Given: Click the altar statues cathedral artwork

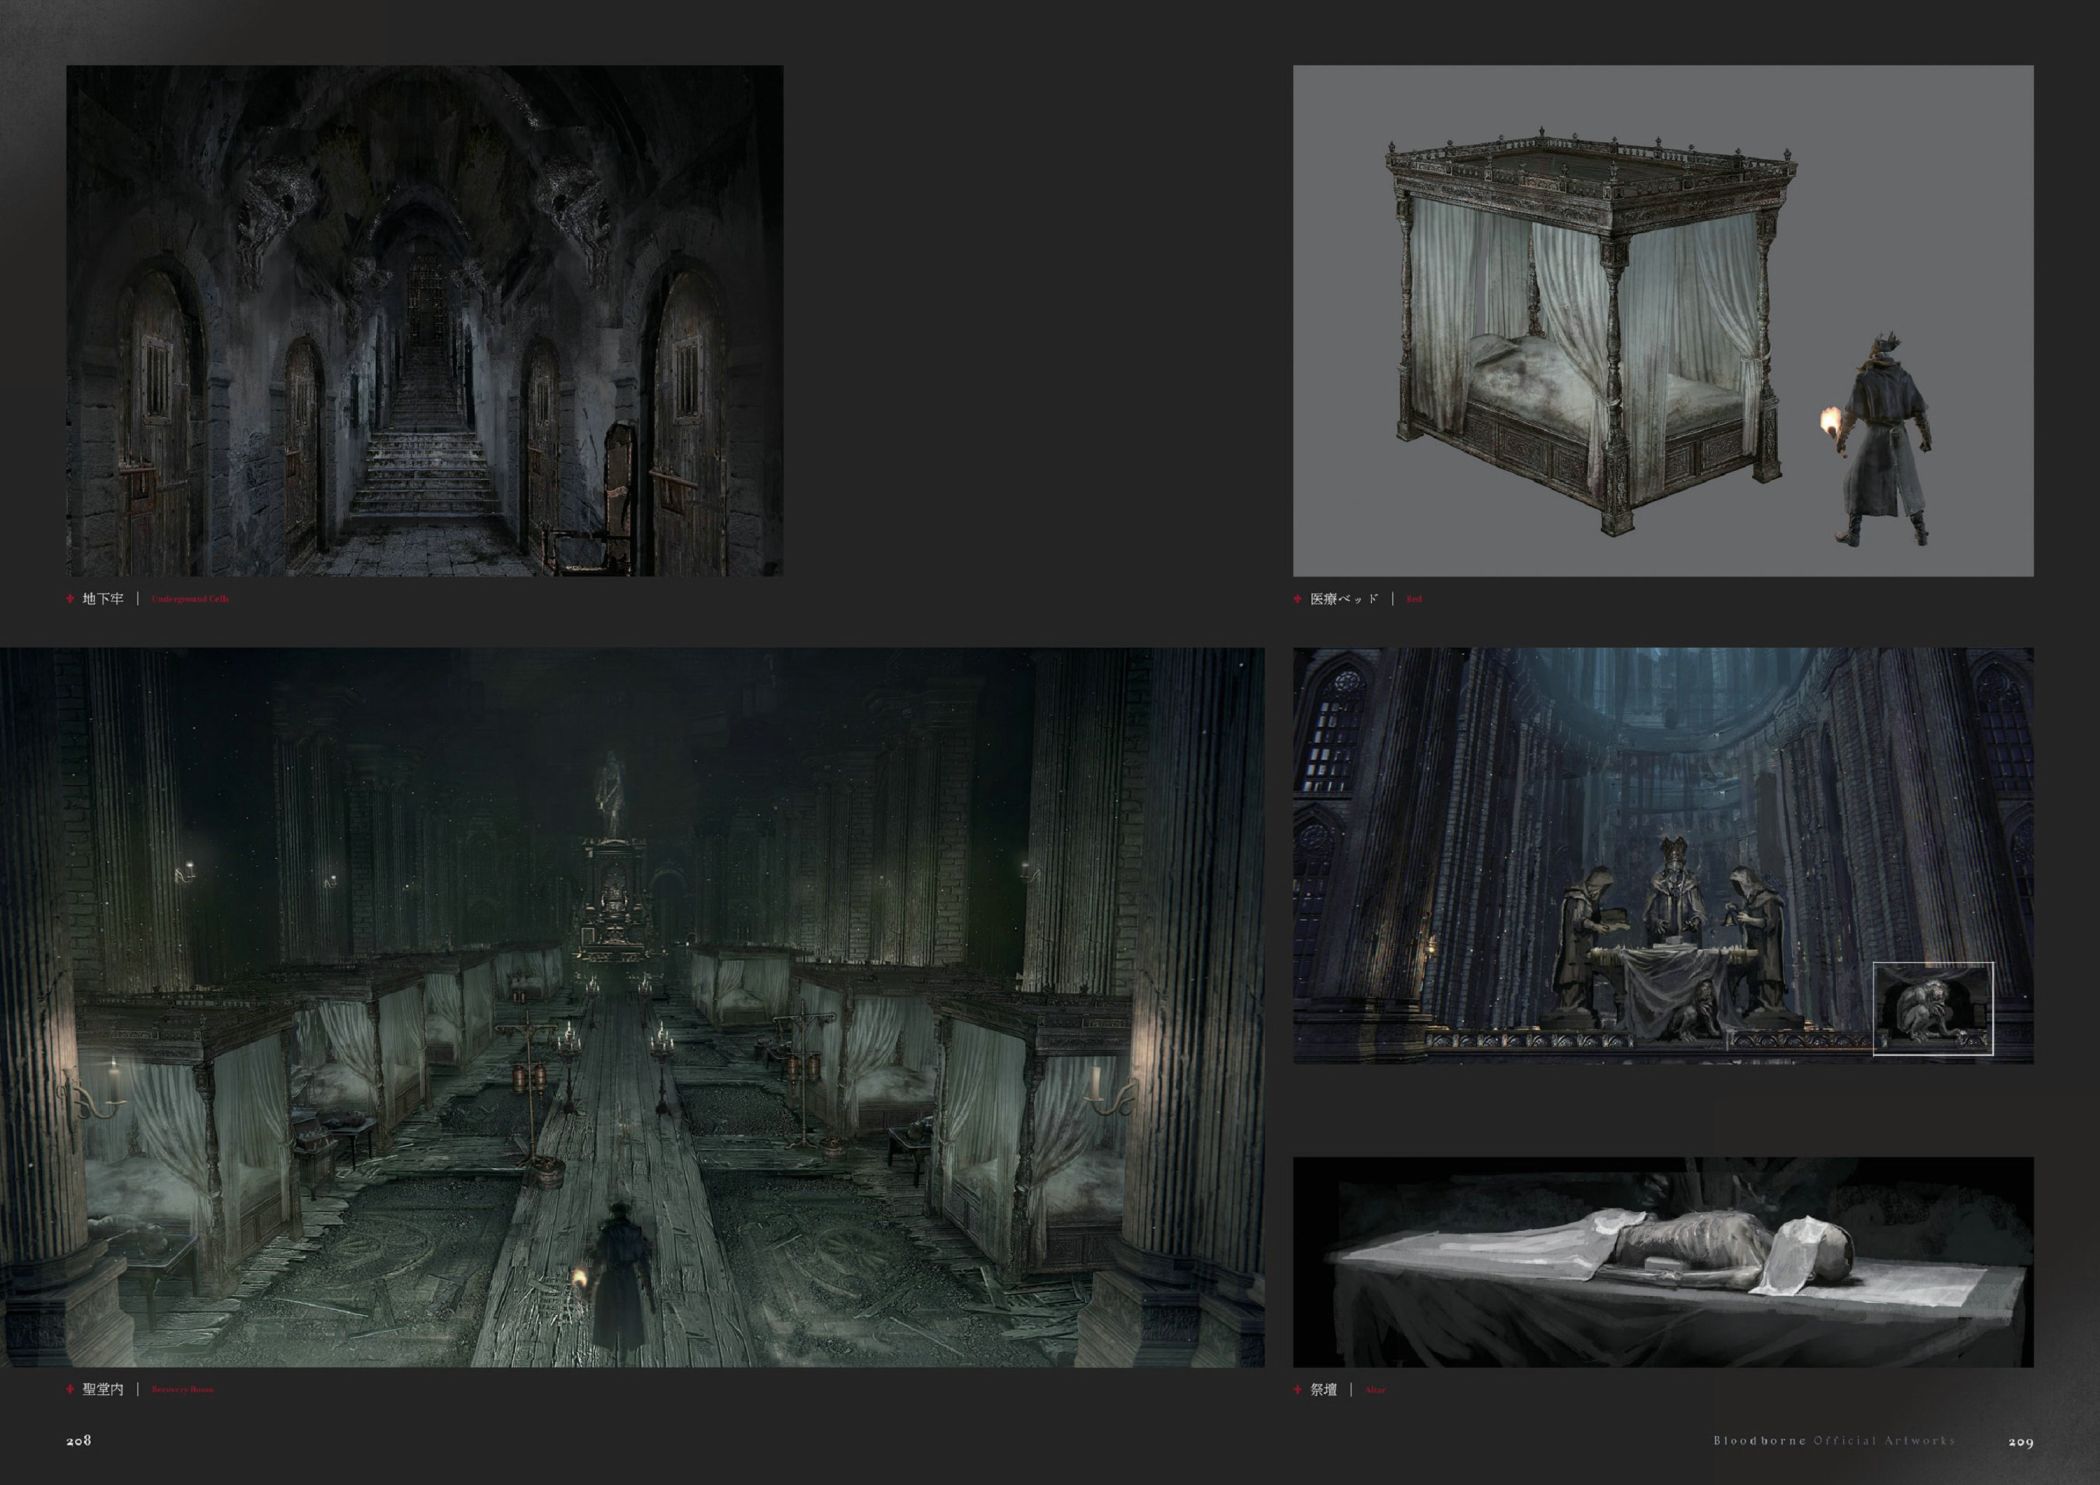Looking at the screenshot, I should coord(1662,855).
